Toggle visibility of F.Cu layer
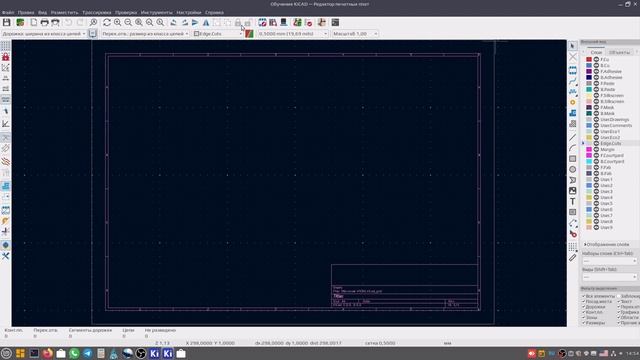Screen dimensions: 640x360 click(596, 60)
